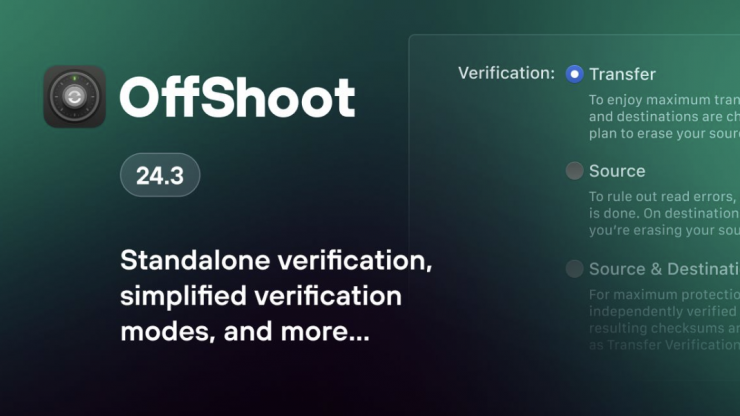This screenshot has width=740, height=416.
Task: Click the "plan to erase your" text line
Action: (662, 136)
